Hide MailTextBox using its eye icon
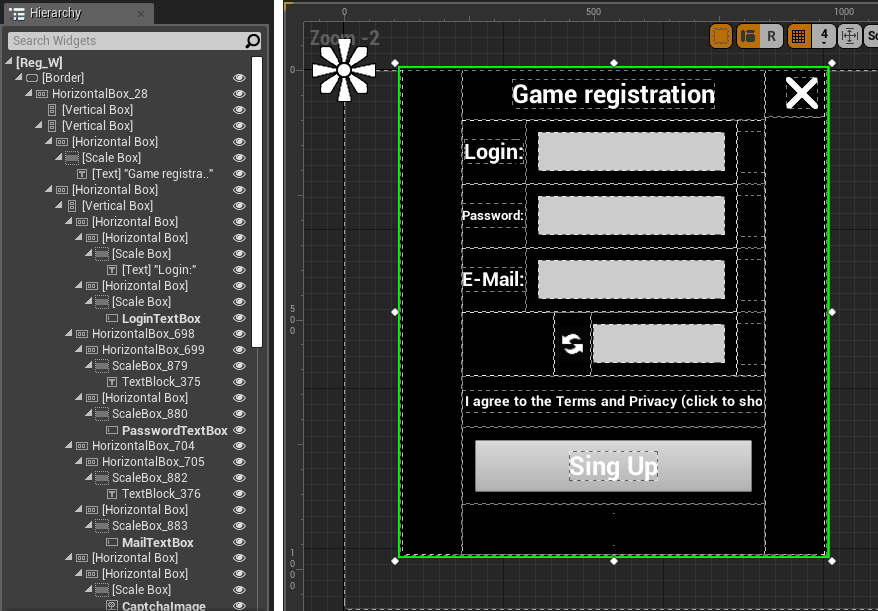The image size is (878, 611). coord(239,542)
